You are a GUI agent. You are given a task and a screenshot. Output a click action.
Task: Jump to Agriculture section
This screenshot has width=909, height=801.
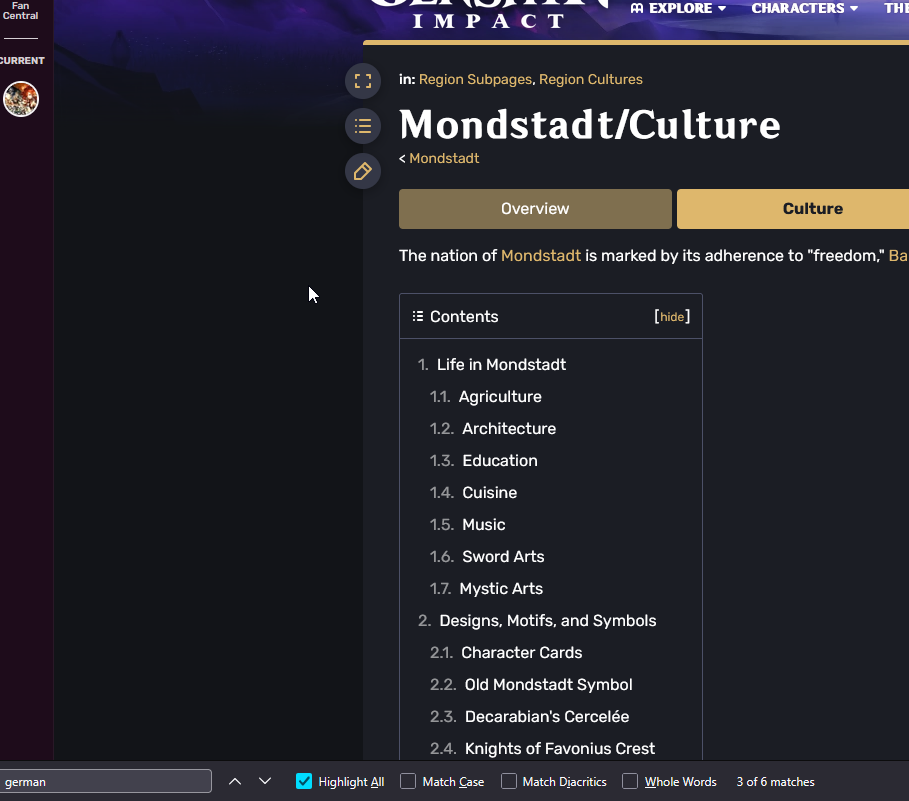click(500, 396)
